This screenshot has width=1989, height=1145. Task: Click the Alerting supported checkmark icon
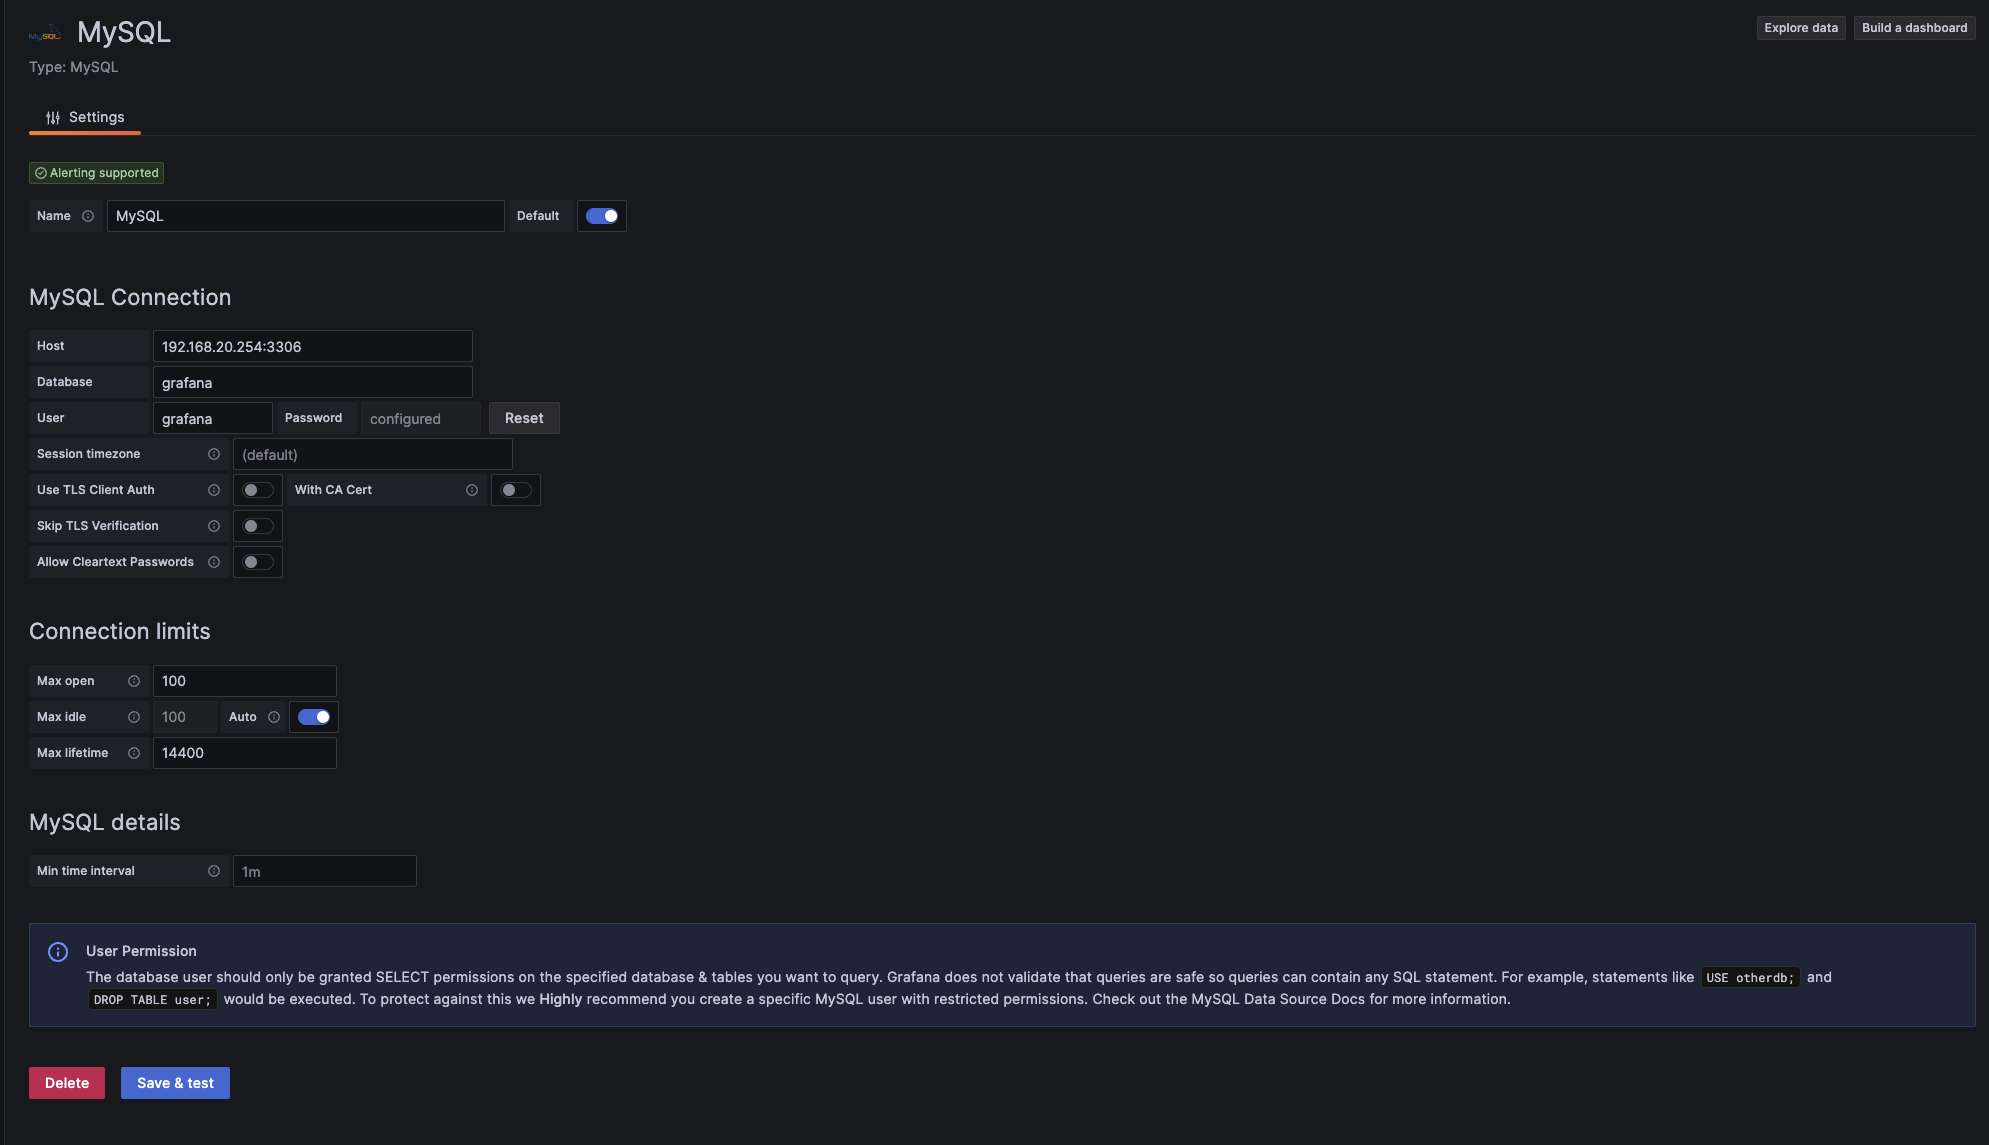click(x=41, y=173)
